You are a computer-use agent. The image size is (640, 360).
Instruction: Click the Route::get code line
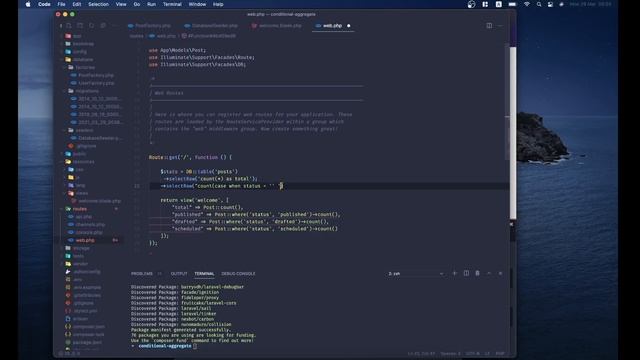190,157
